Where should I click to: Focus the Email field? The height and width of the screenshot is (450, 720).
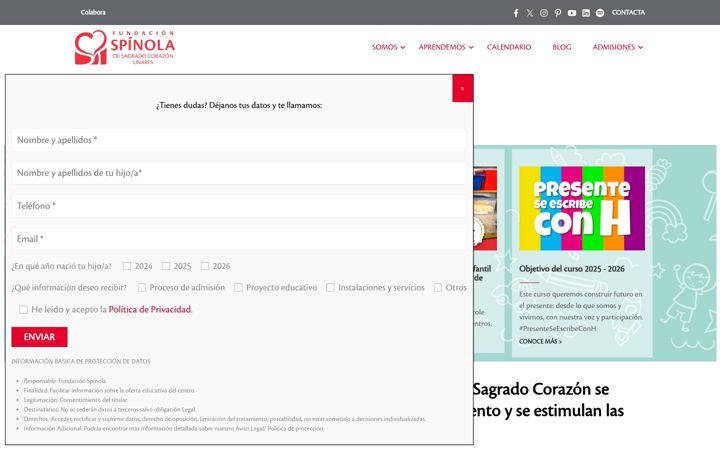point(239,239)
